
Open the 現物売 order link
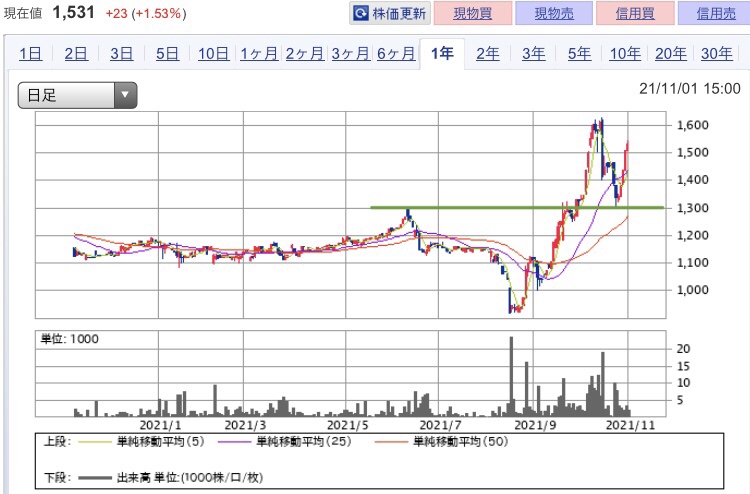tap(554, 13)
